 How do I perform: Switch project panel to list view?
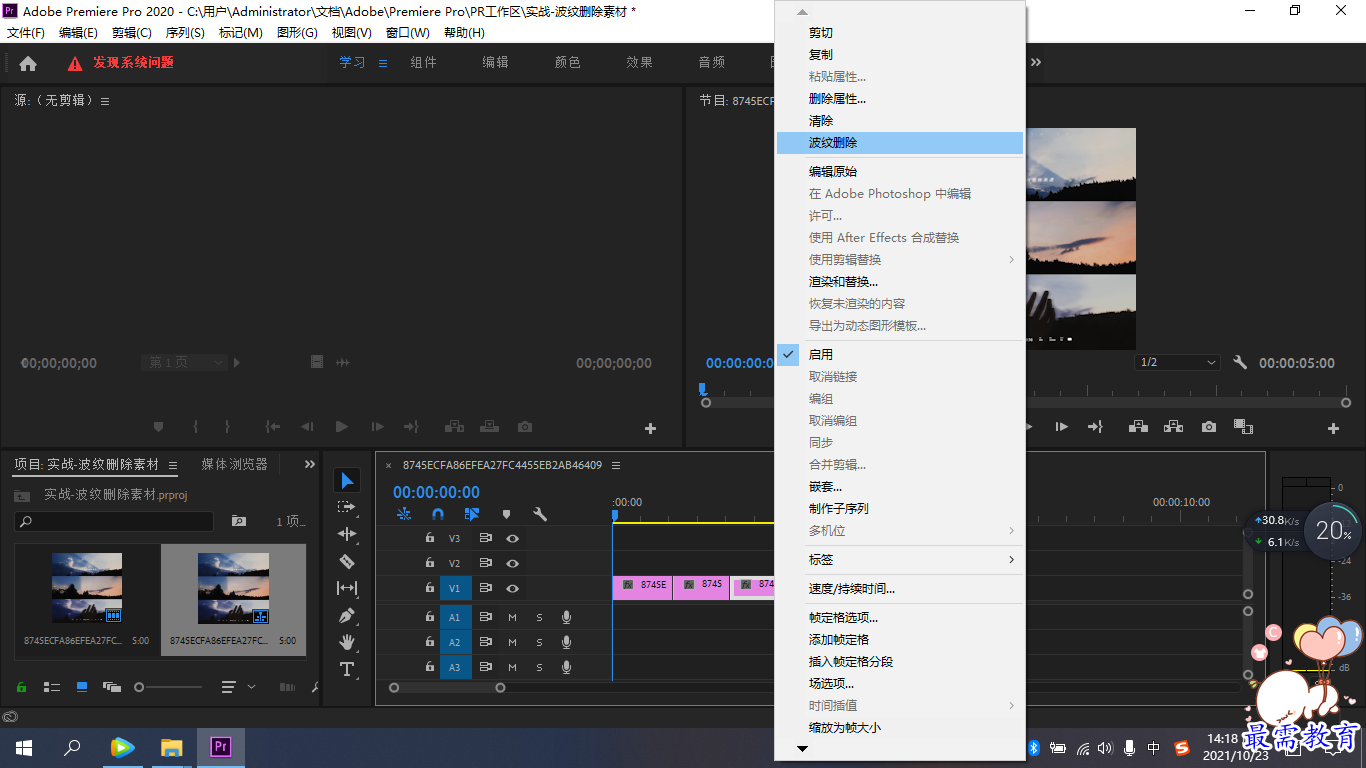coord(51,687)
